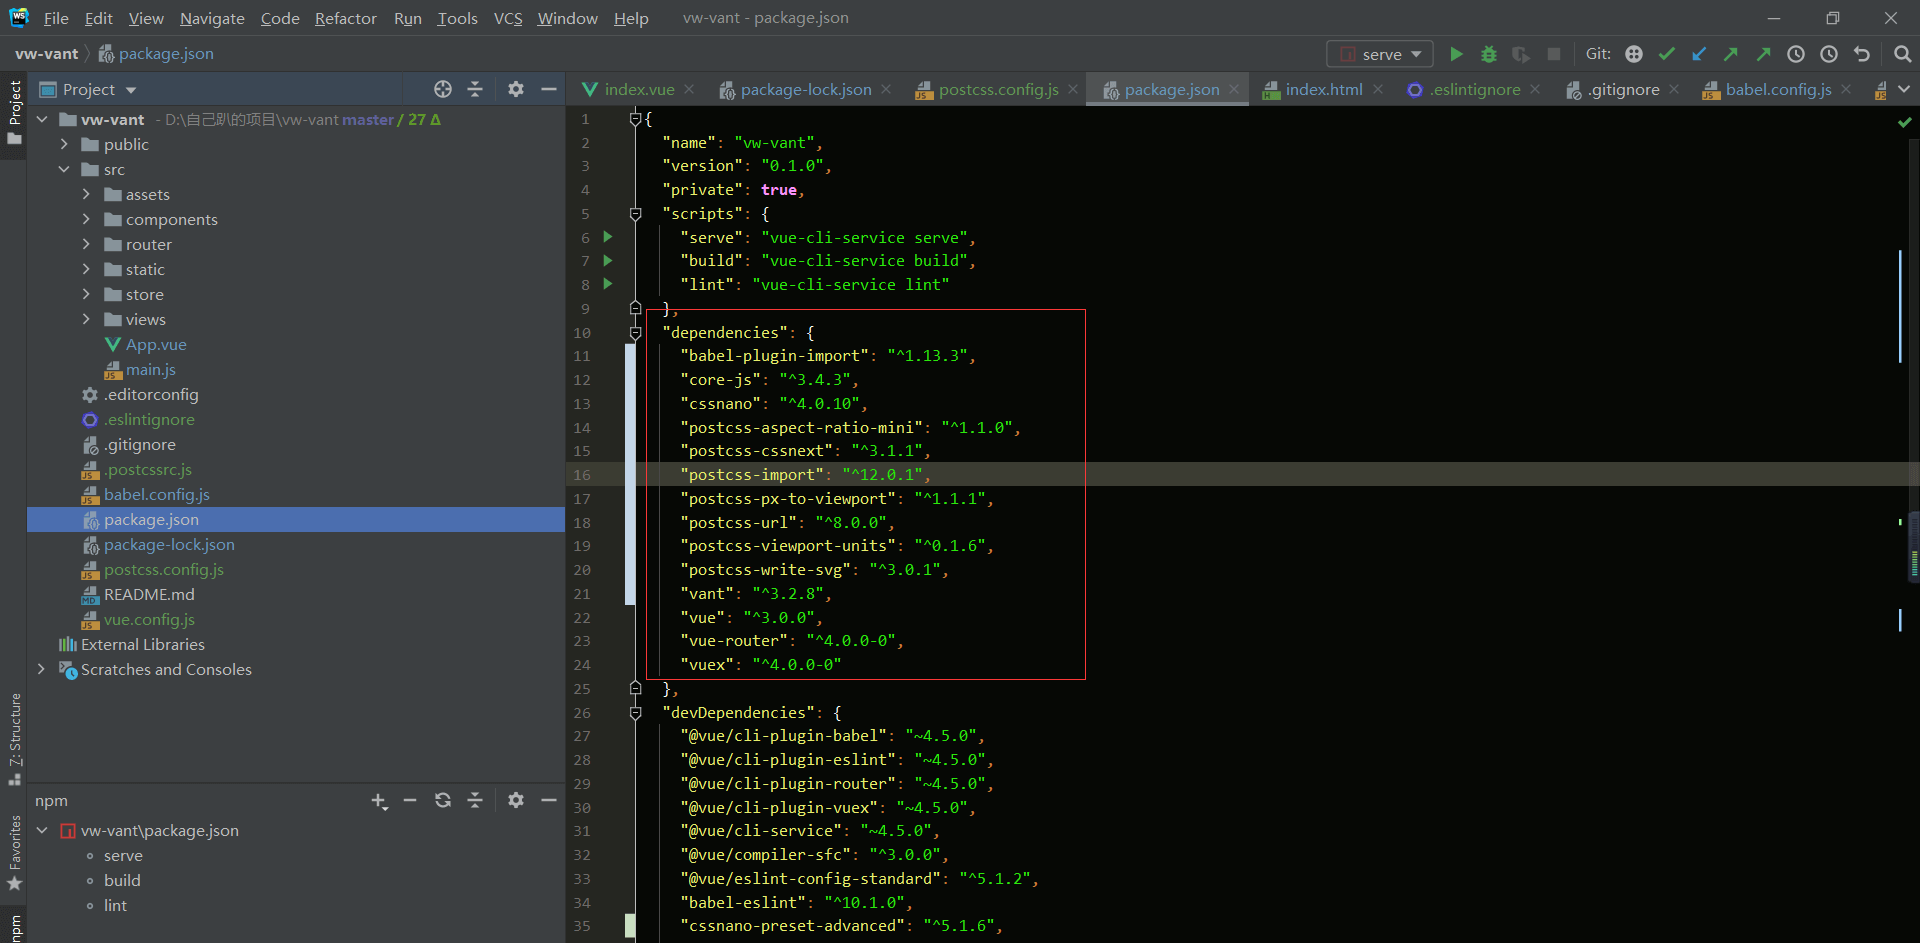This screenshot has width=1920, height=943.
Task: Close the package-lock.json tab
Action: pyautogui.click(x=886, y=89)
